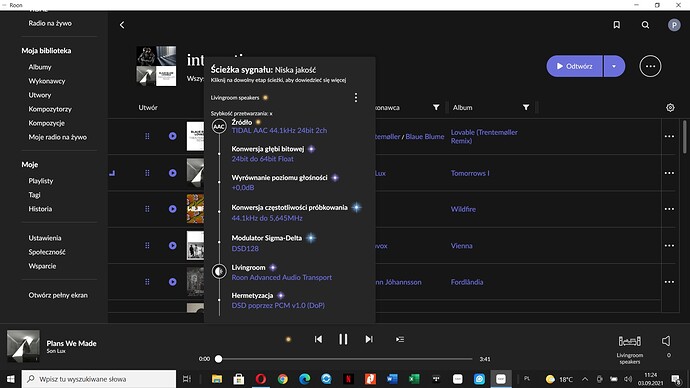Viewport: 690px width, 388px height.
Task: Open the volume speaker control
Action: pos(666,341)
